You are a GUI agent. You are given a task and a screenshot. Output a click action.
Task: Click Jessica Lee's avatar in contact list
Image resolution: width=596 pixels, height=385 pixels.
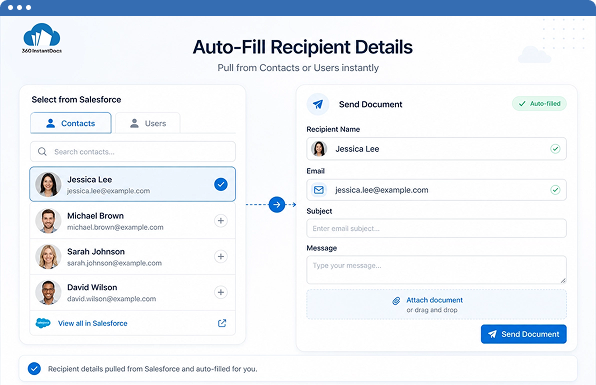pyautogui.click(x=48, y=184)
